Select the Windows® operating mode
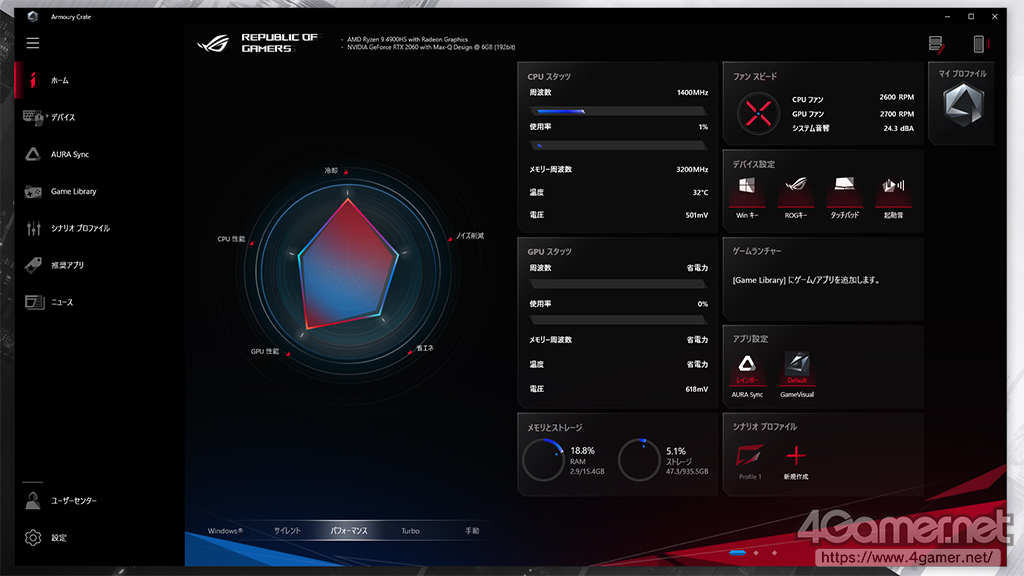The height and width of the screenshot is (576, 1024). 225,531
